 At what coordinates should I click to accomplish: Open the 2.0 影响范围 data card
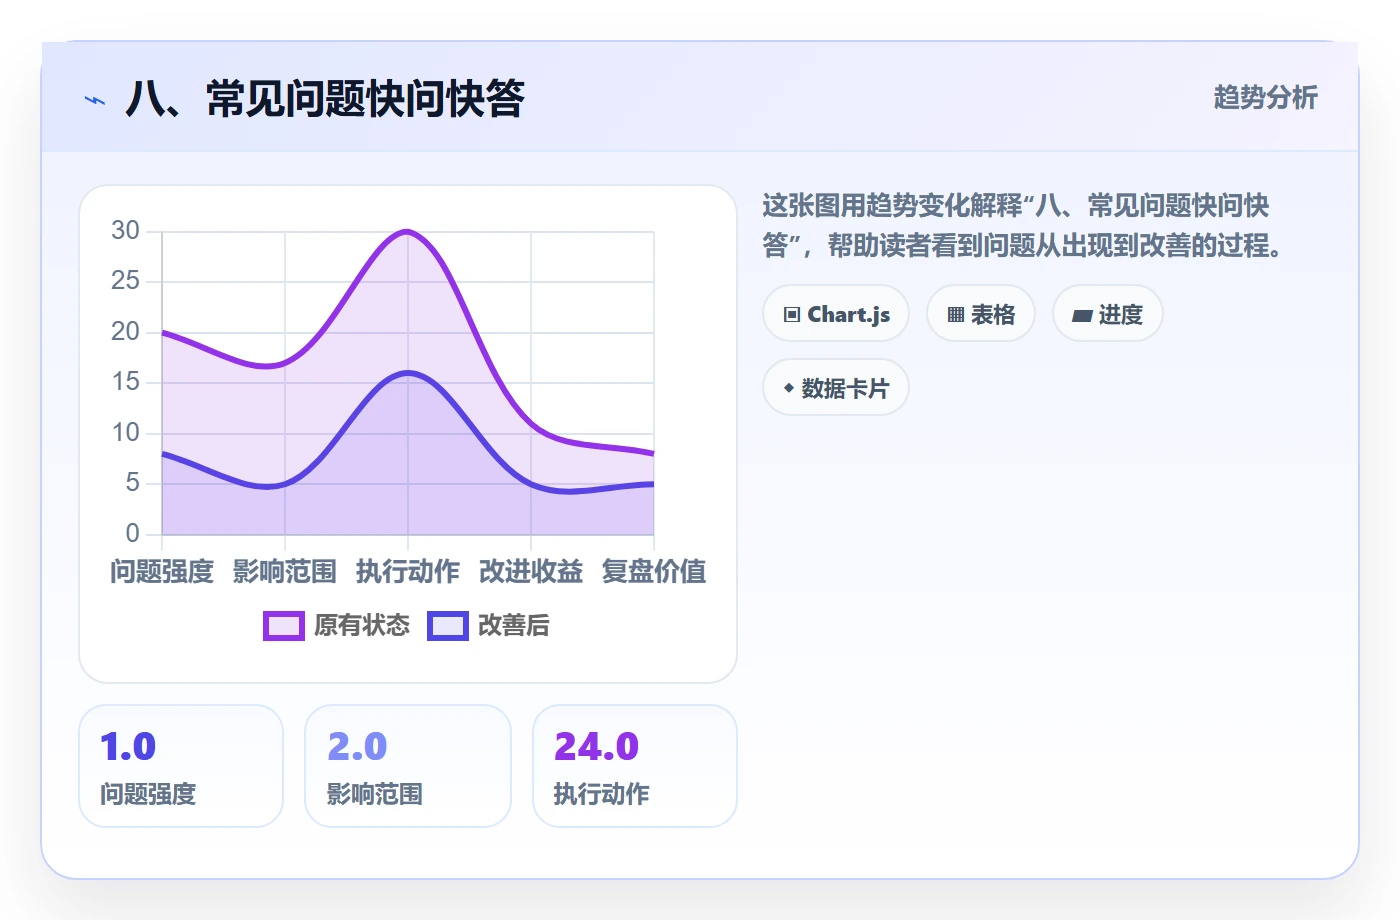pos(408,766)
